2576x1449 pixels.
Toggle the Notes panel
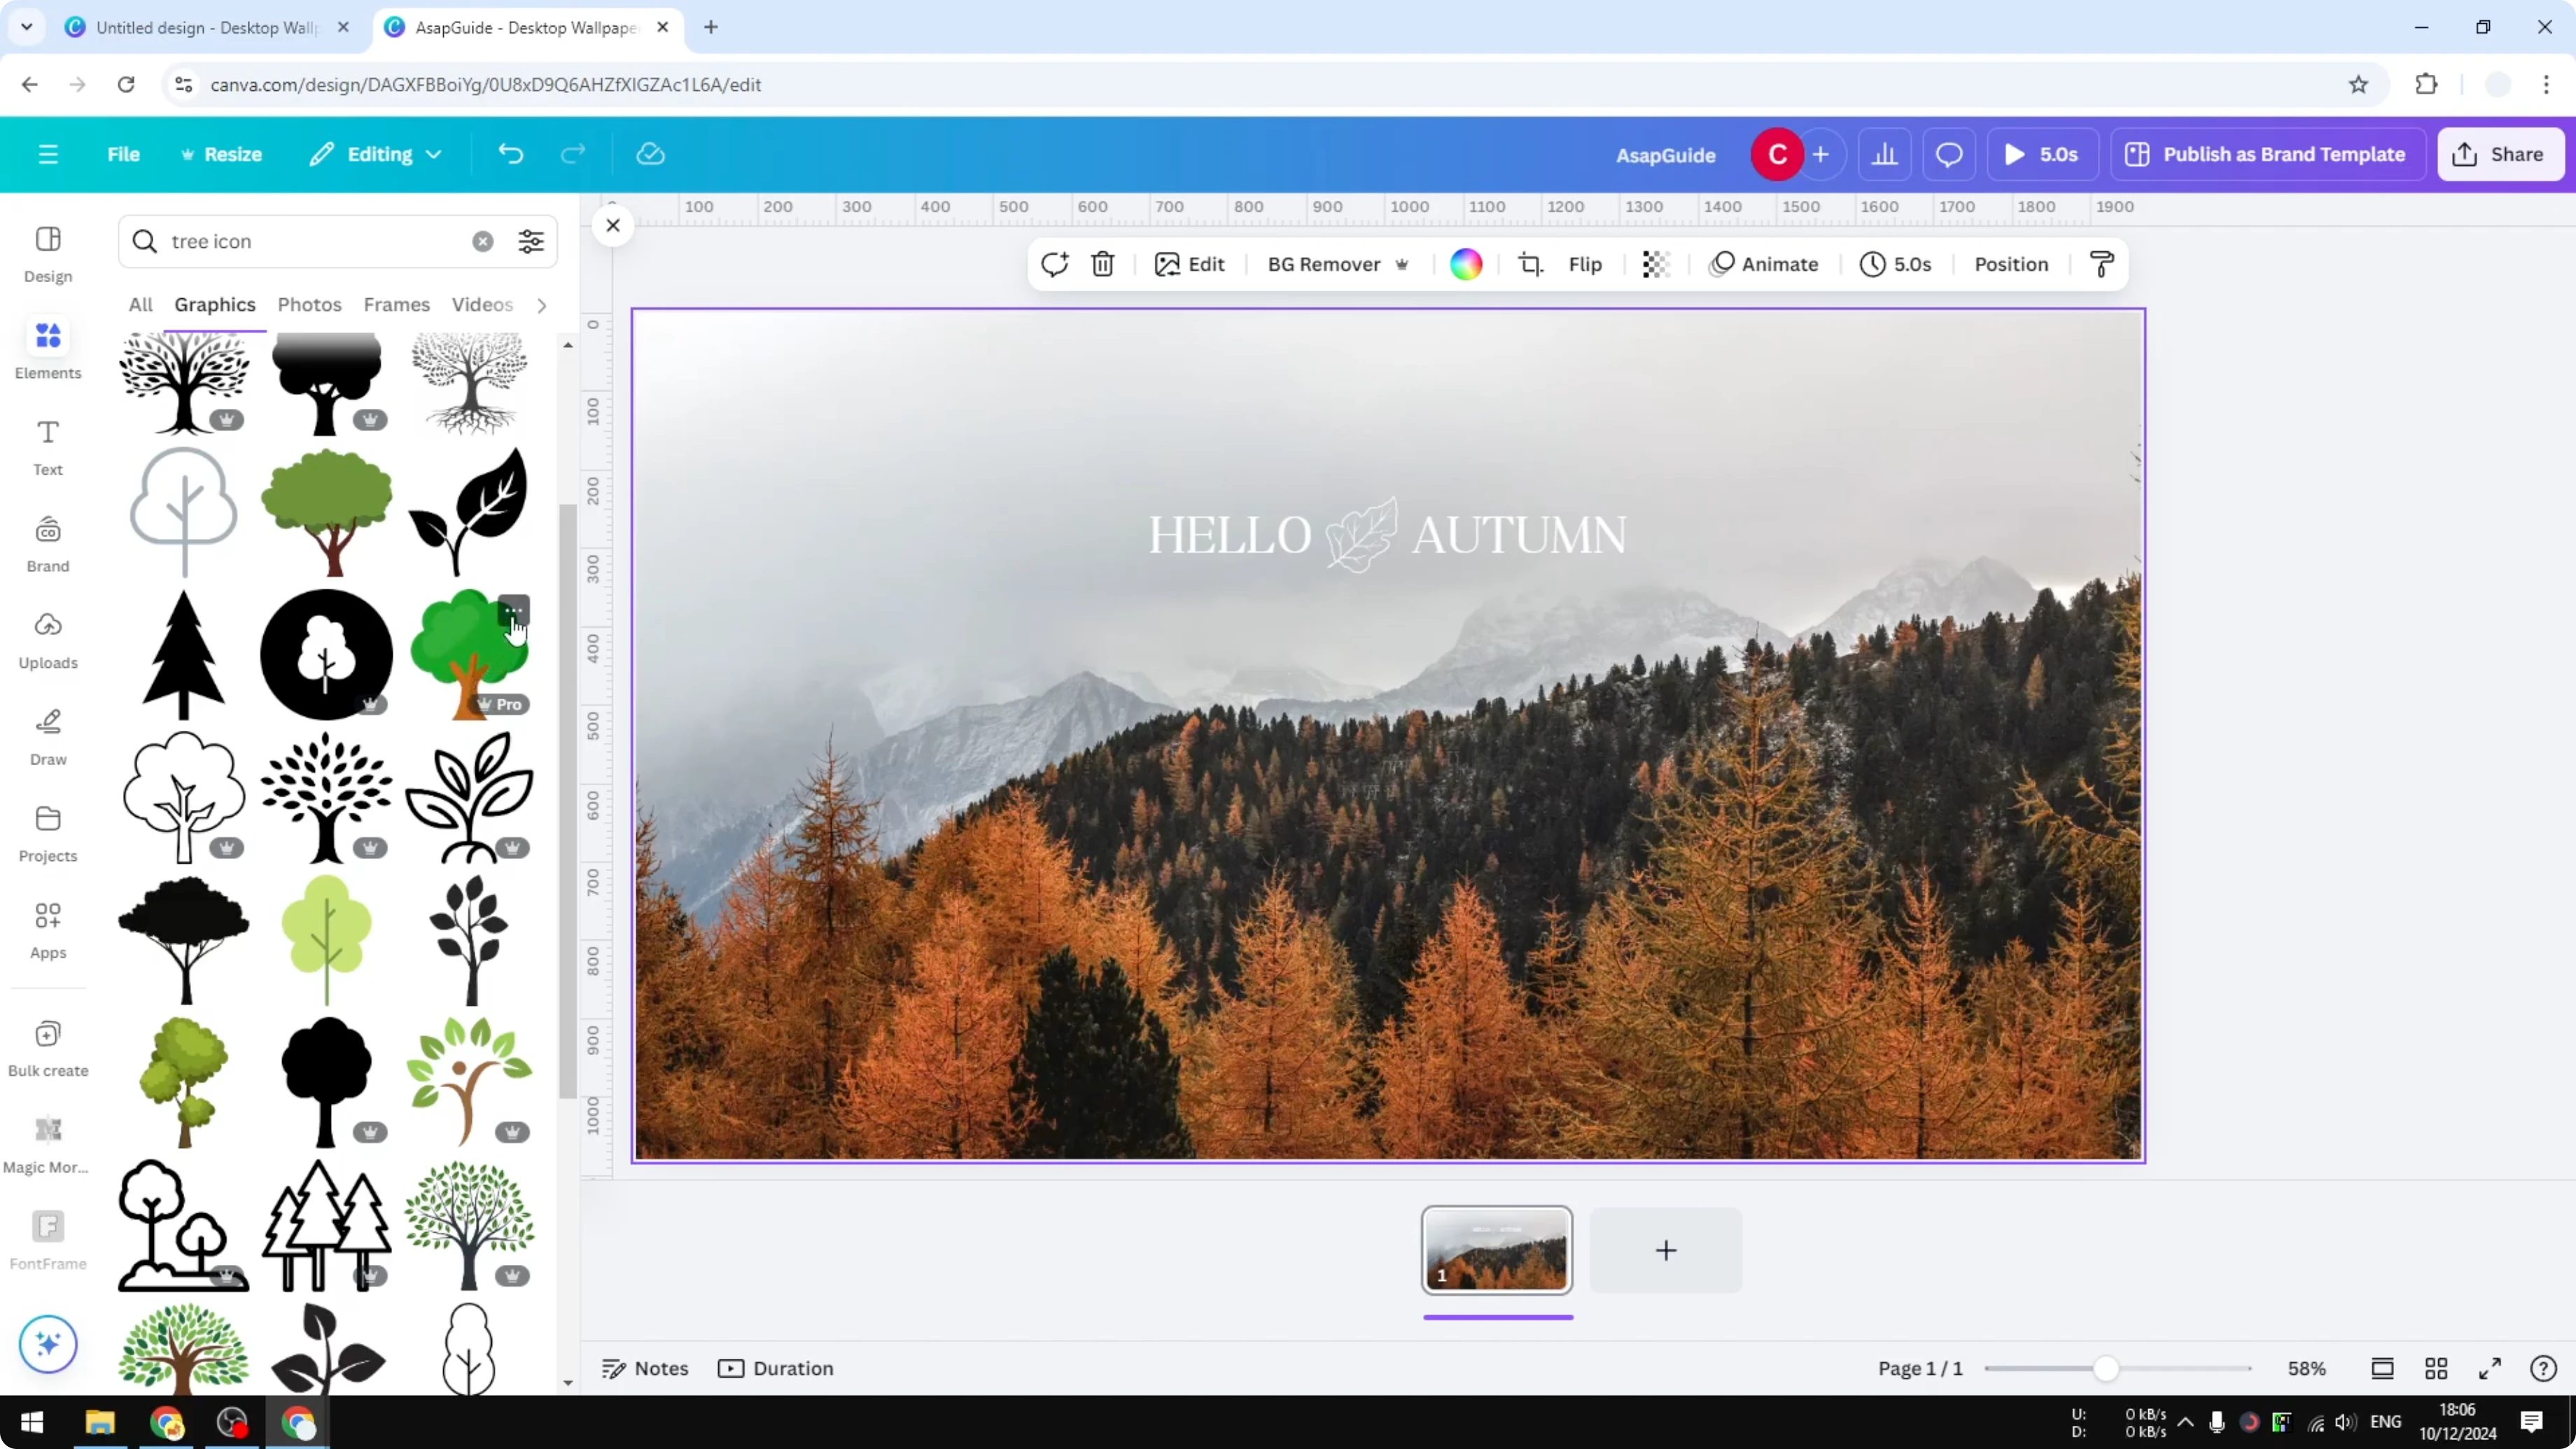click(x=644, y=1368)
